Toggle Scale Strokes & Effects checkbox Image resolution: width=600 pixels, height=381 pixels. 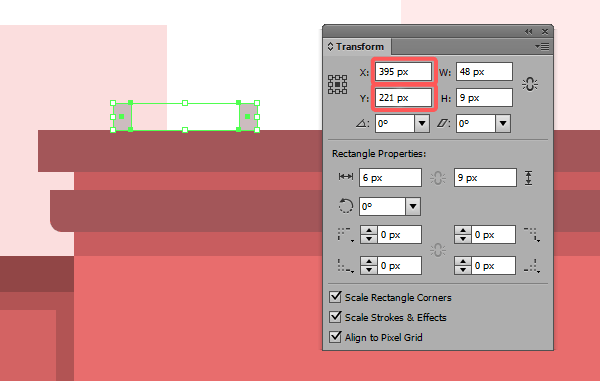coord(335,317)
